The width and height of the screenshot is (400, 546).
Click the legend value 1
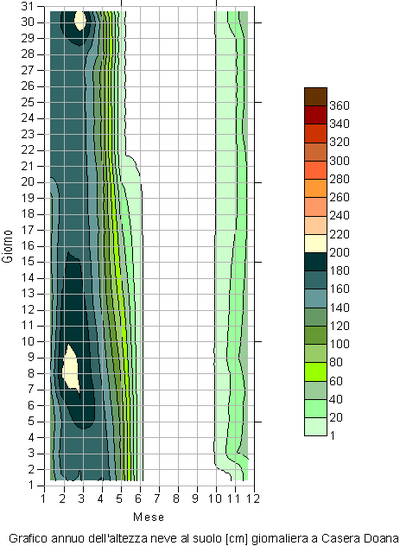[332, 436]
